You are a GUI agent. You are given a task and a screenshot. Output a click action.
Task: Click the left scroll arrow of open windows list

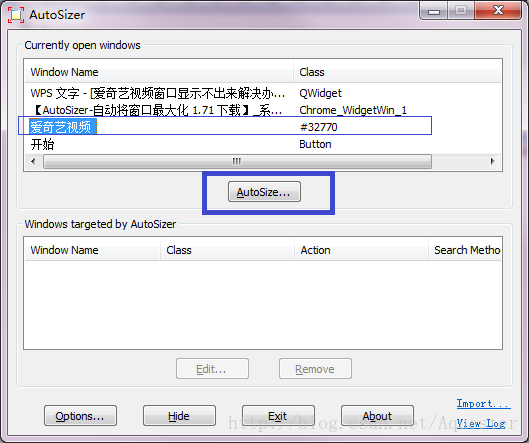click(33, 161)
